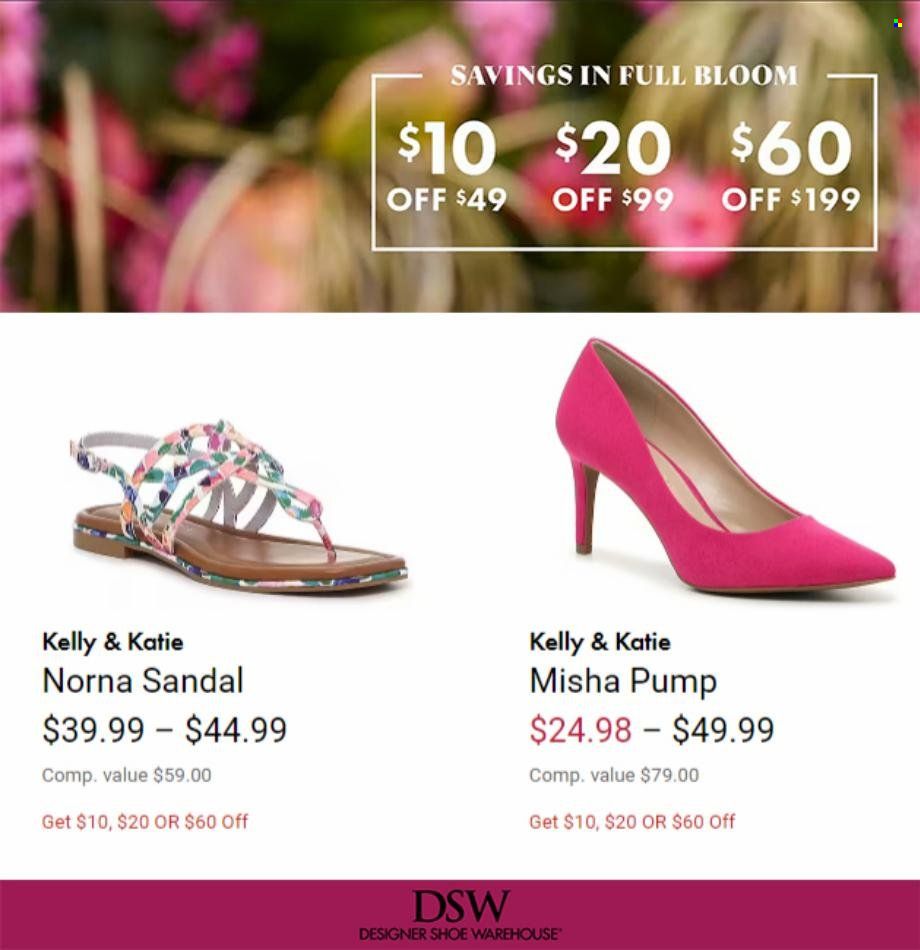Open the pump's Get $10, $20 OR $60 Off promo
Screen dimensions: 920x950
click(632, 822)
